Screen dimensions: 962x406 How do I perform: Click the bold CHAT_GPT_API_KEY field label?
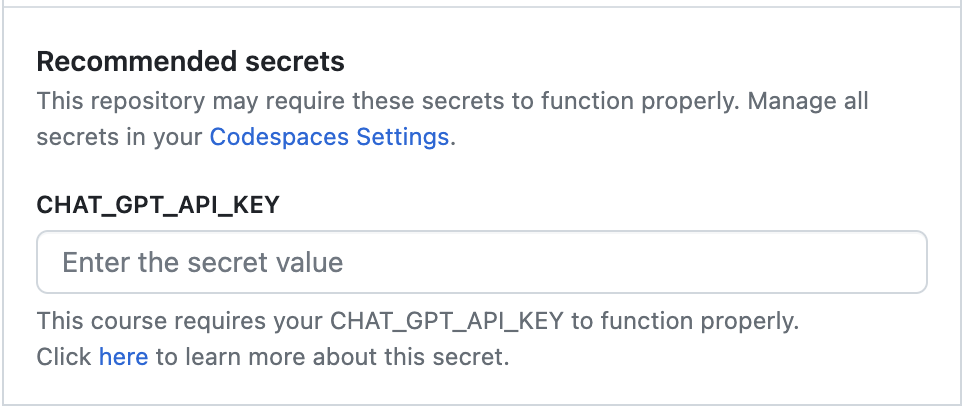(x=158, y=205)
